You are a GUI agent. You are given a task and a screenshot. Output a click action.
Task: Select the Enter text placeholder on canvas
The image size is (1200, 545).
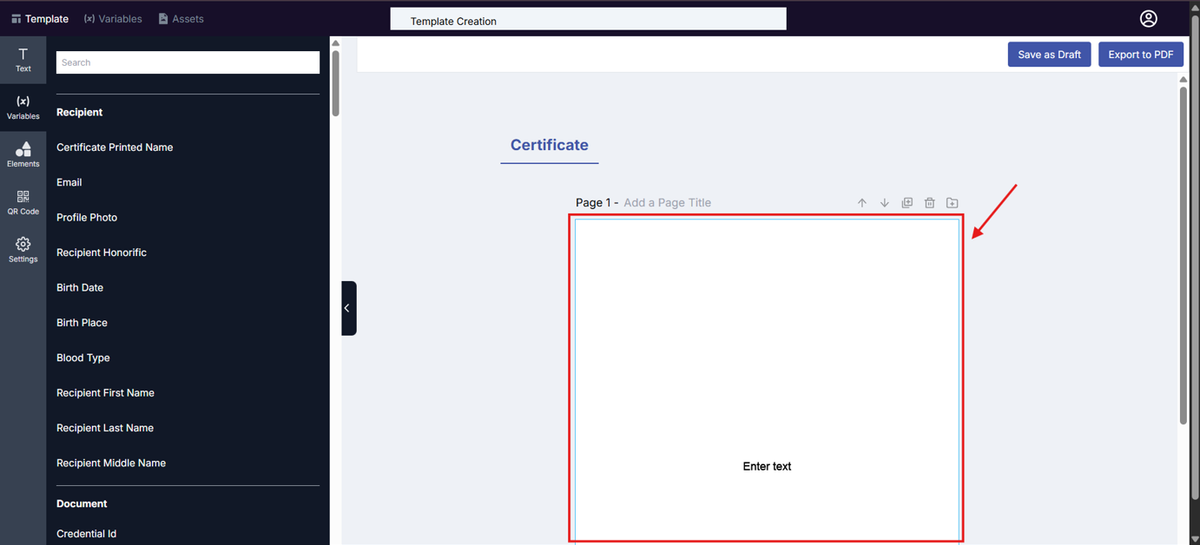pos(767,467)
